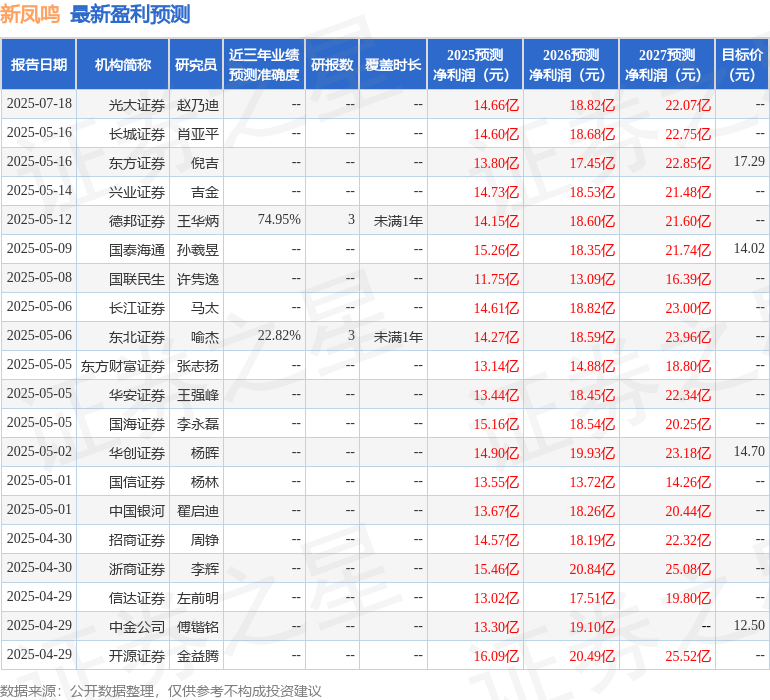Click the 22.07亿 forecast for 2027

coord(688,105)
